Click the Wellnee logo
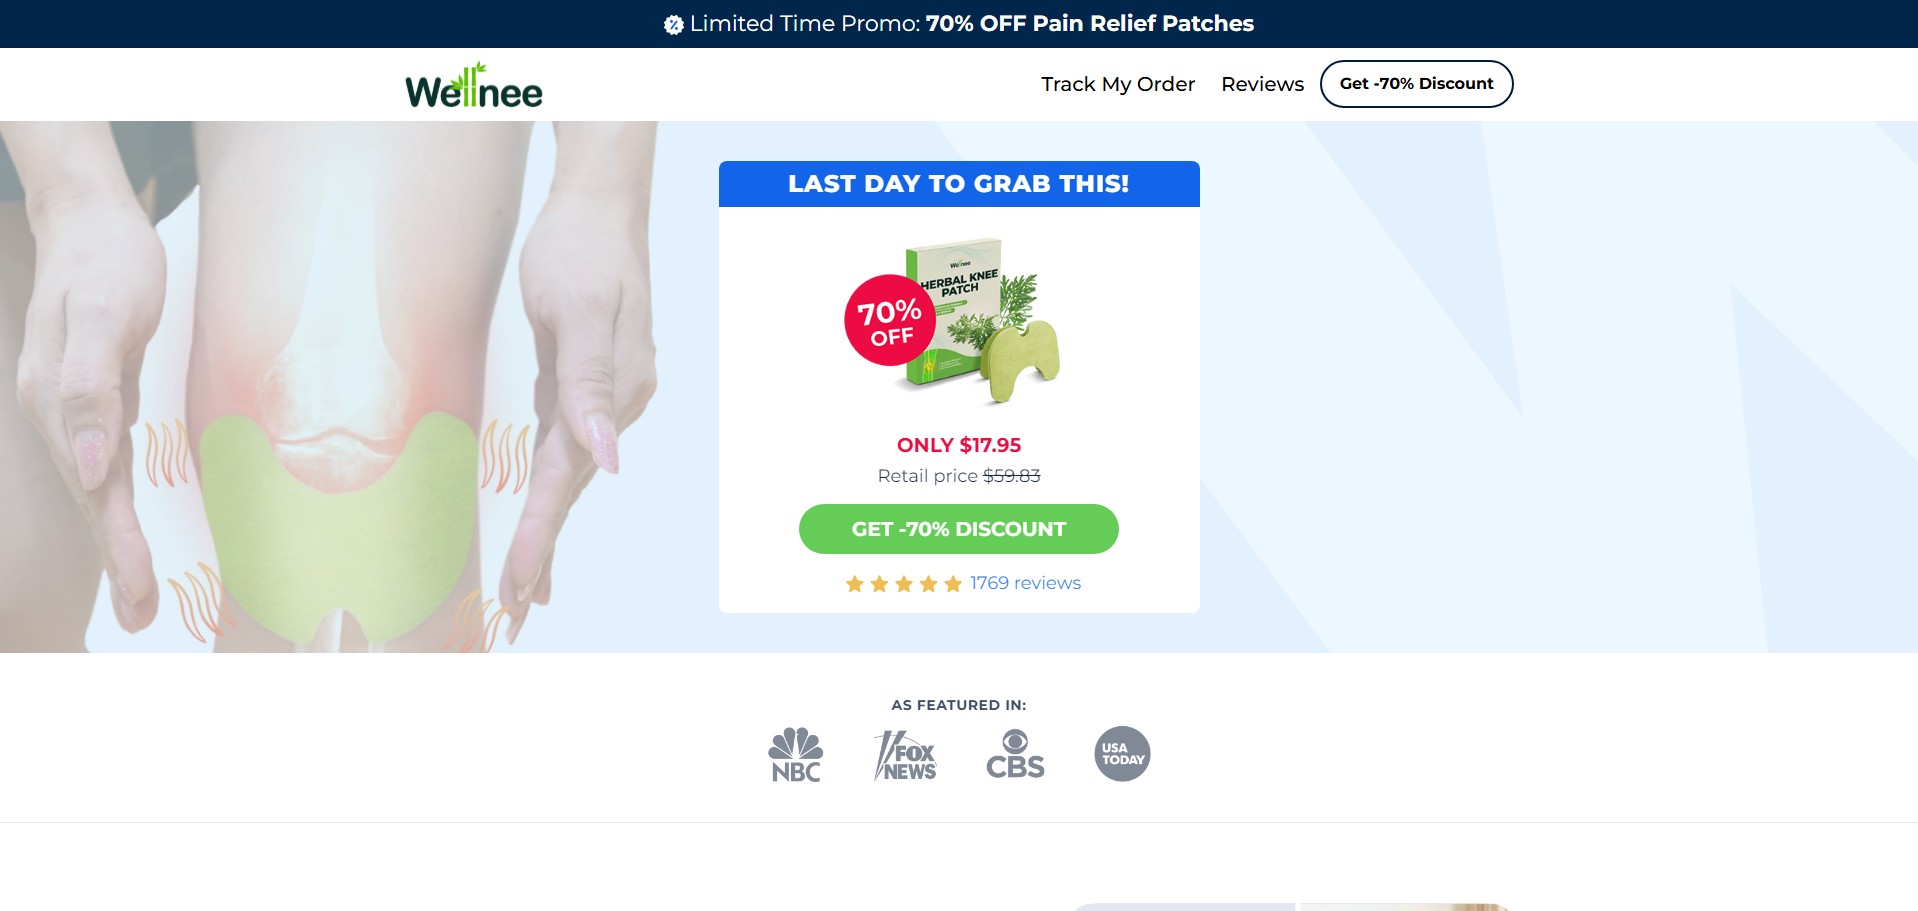 pos(474,86)
